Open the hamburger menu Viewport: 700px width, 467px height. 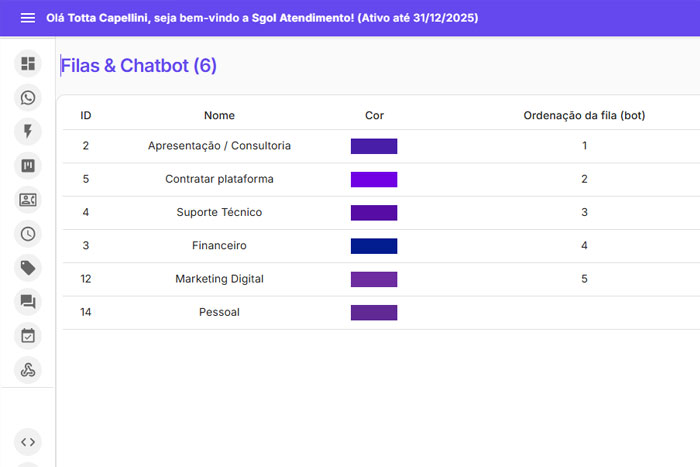tap(28, 18)
